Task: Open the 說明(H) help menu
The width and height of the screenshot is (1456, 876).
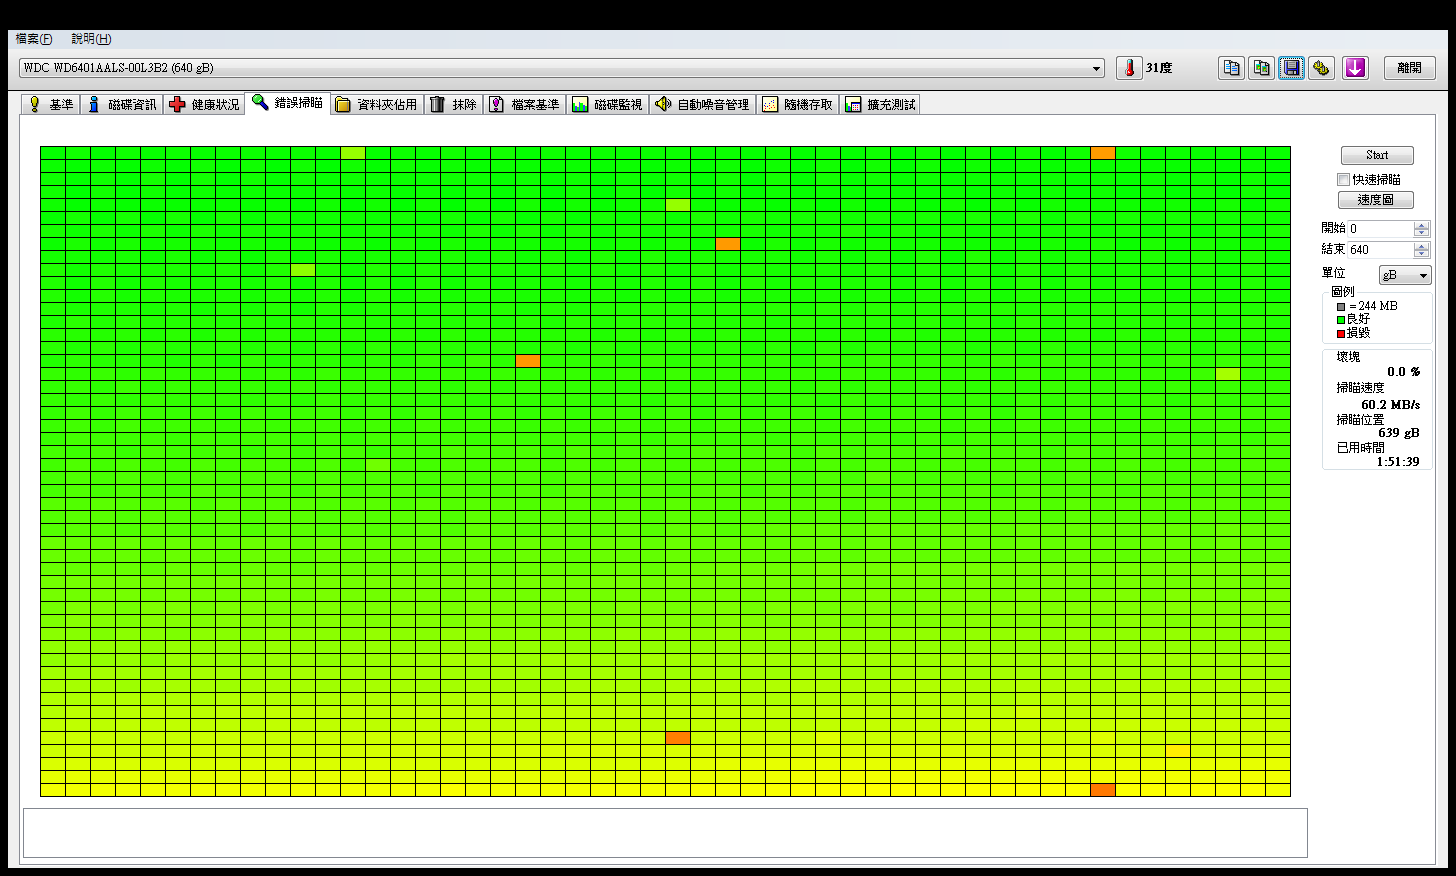Action: point(91,39)
